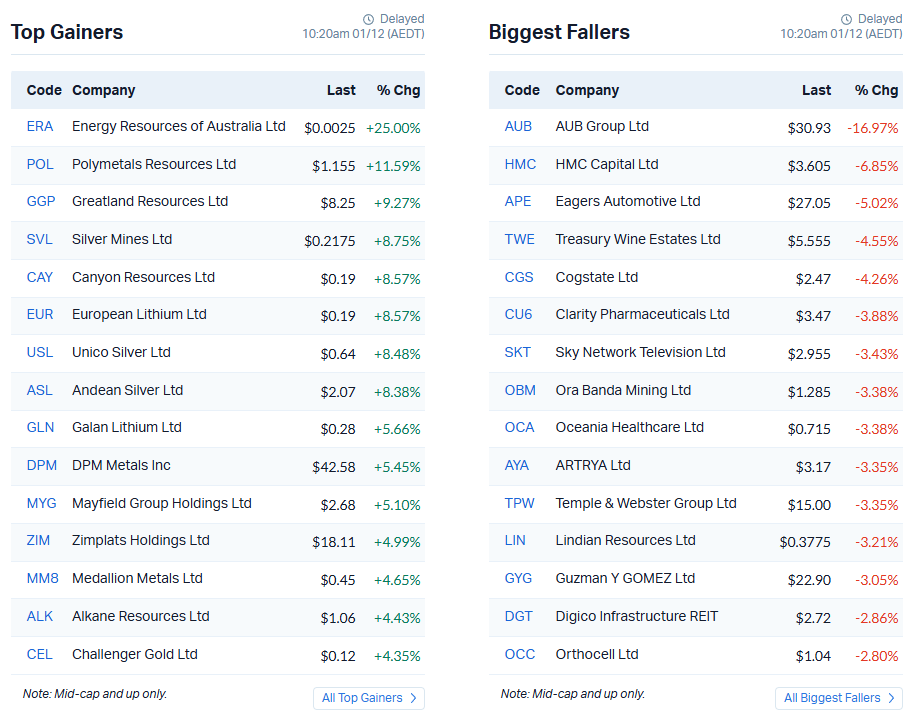Screen dimensions: 919x719
Task: Open the CU6 stock code link
Action: coord(519,315)
